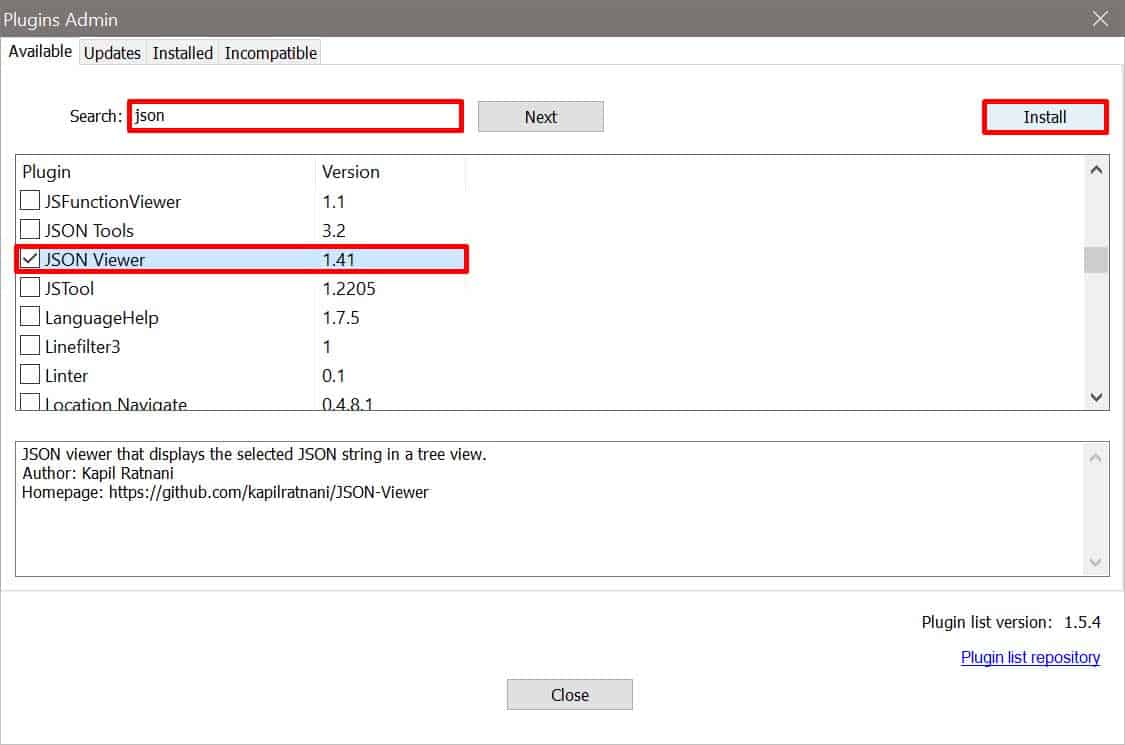Select the Available tab

(x=39, y=50)
